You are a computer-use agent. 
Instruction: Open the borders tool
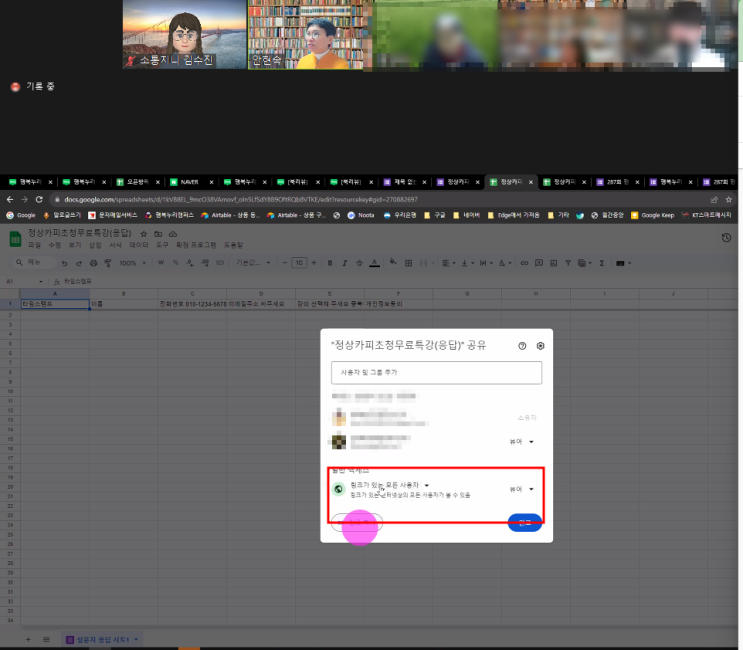click(x=408, y=263)
